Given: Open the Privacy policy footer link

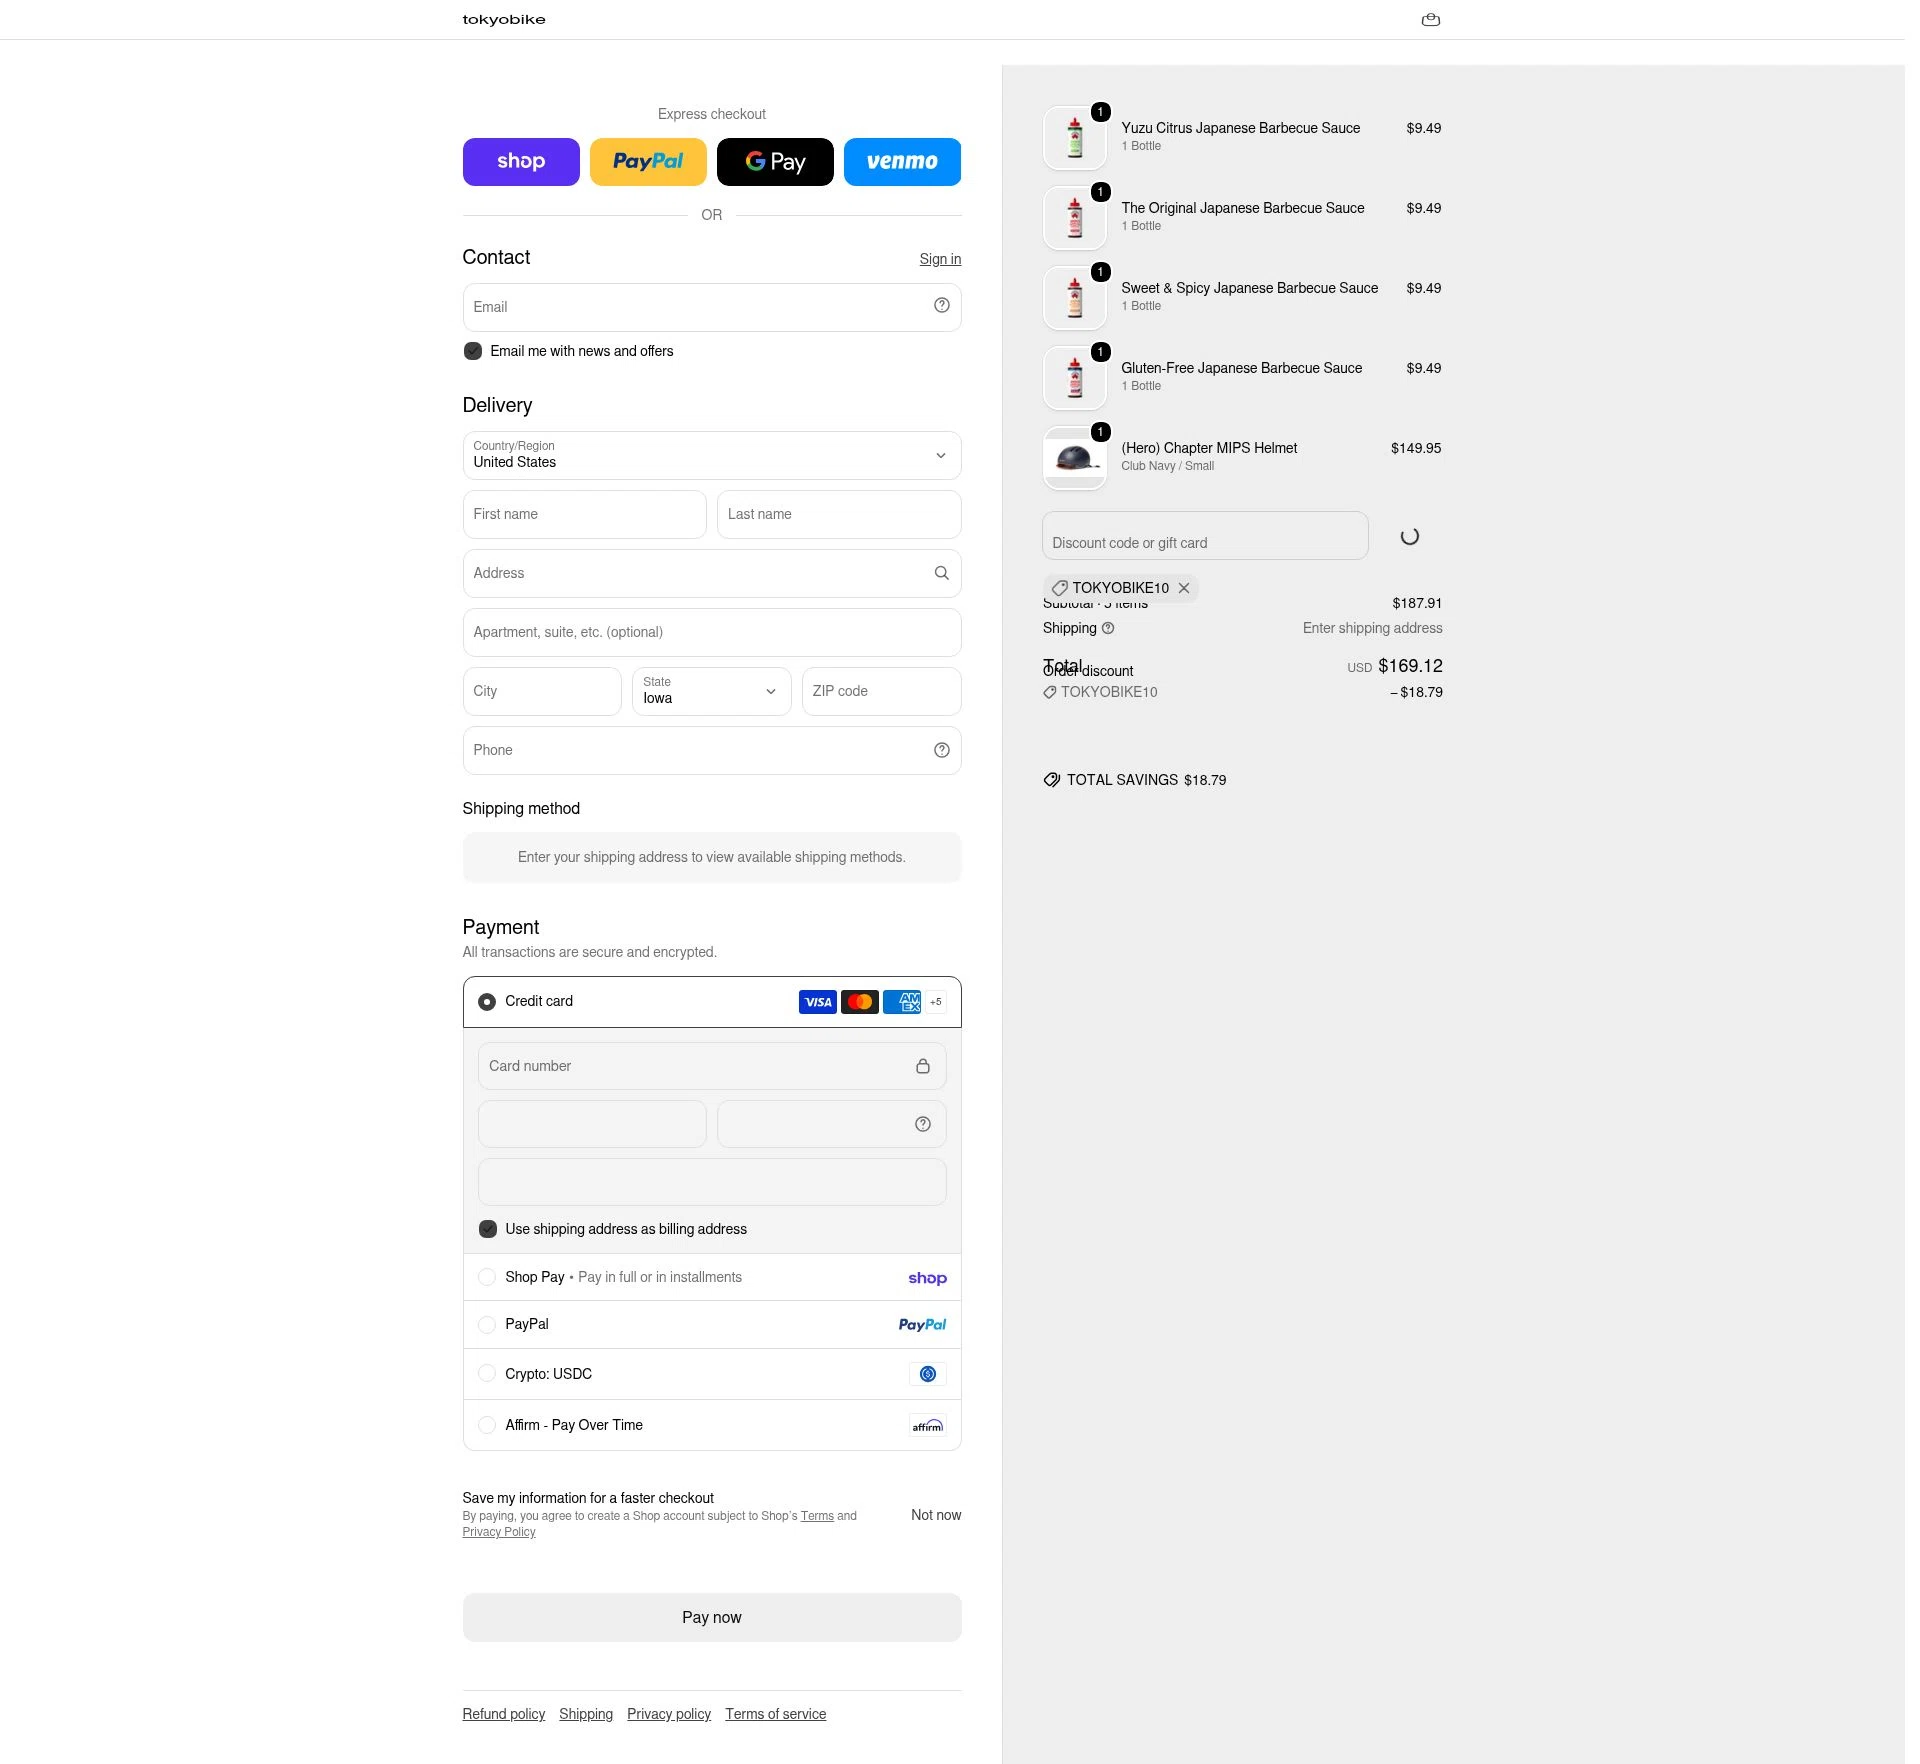Looking at the screenshot, I should click(x=669, y=1714).
